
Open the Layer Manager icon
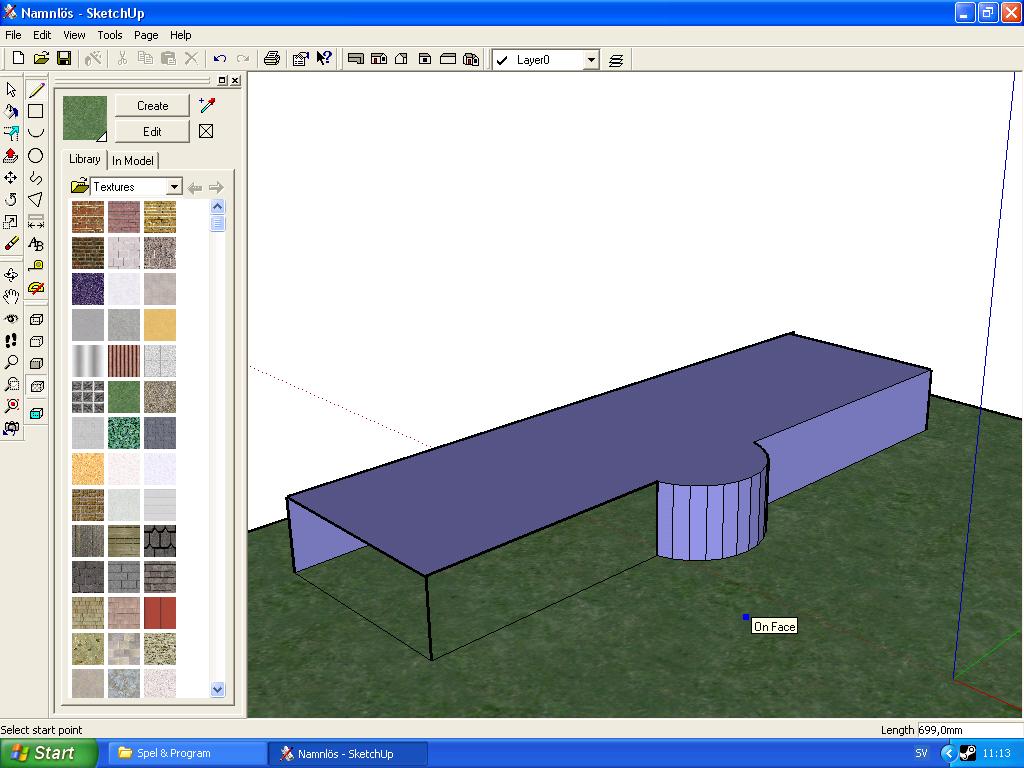[x=616, y=60]
